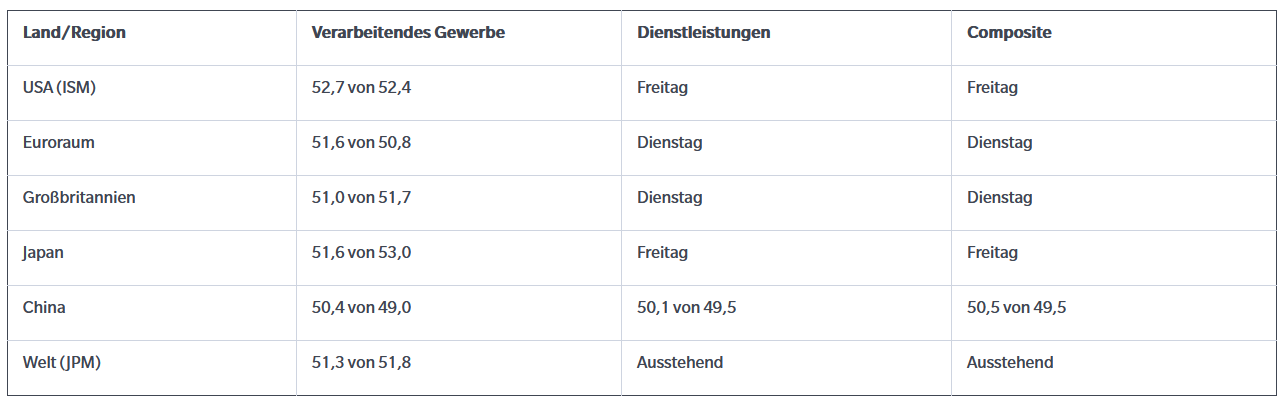Click China's Dienstleistungen value 50,1 von 49,5
Viewport: 1285px width, 407px height.
686,308
